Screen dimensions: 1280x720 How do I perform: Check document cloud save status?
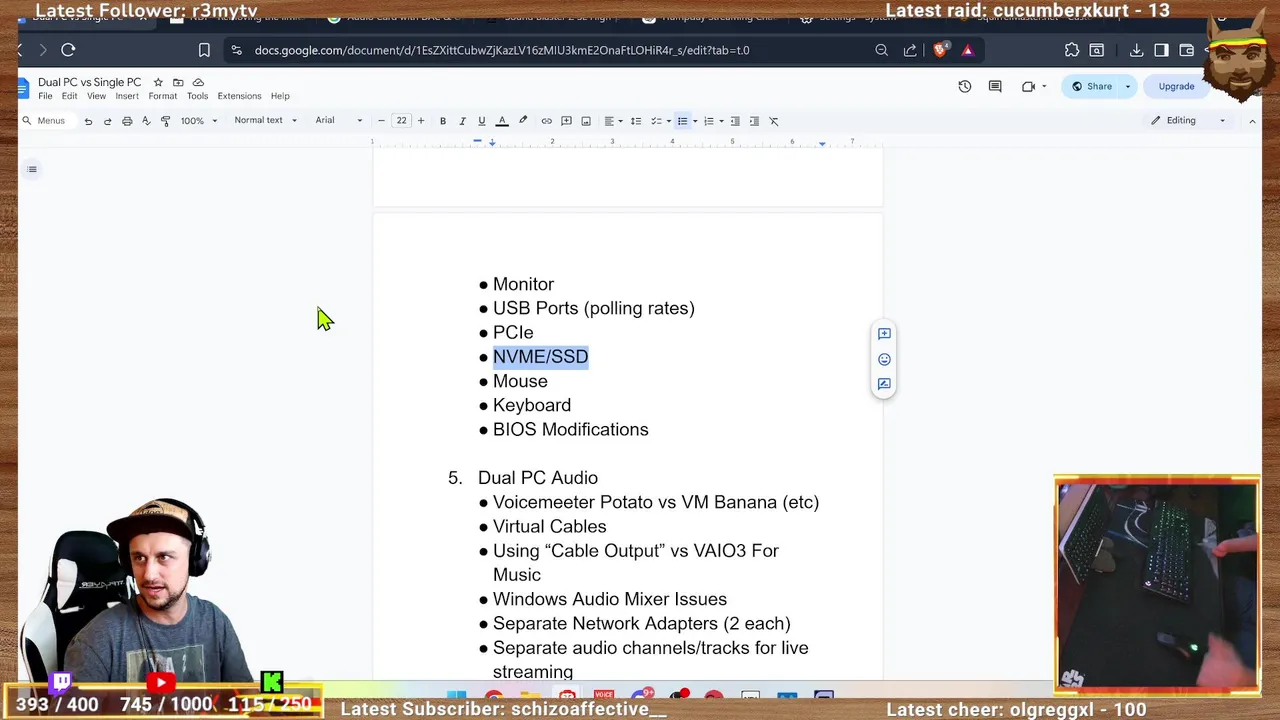[x=198, y=82]
